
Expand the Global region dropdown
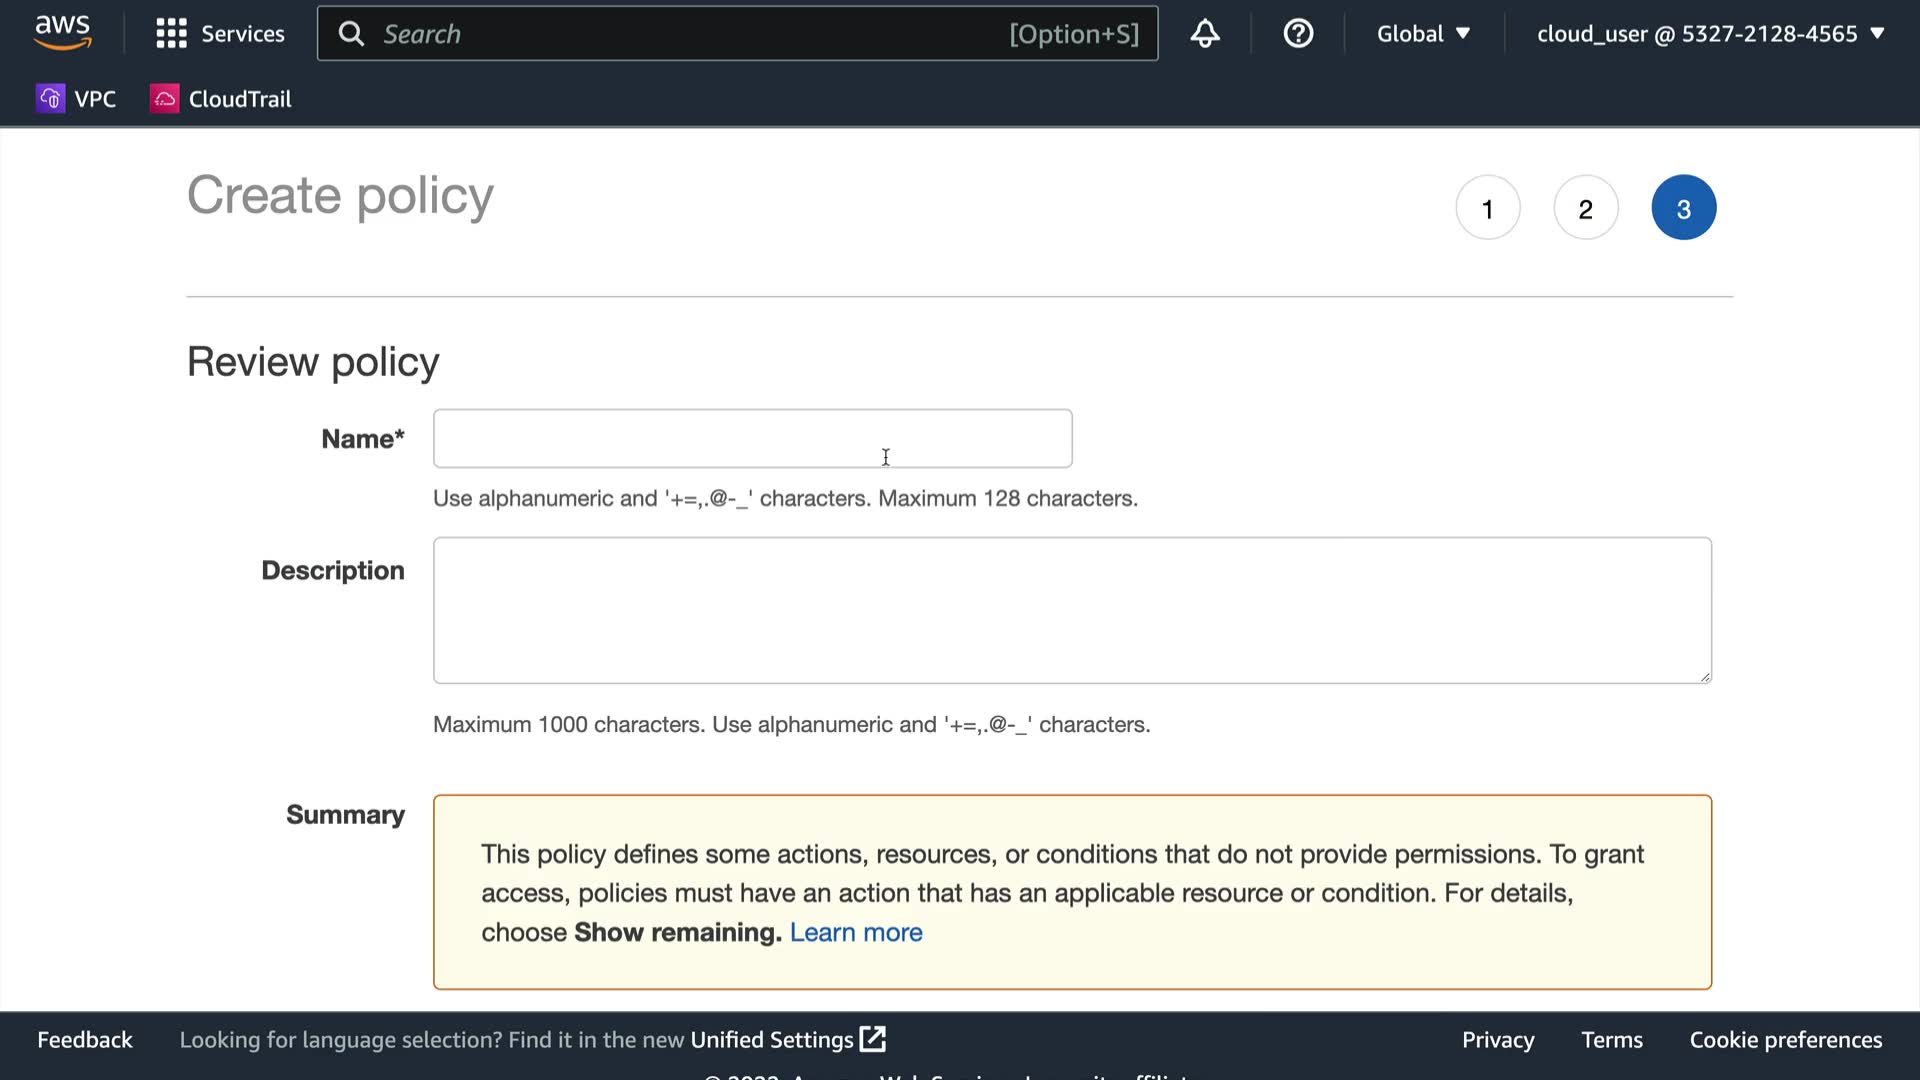pyautogui.click(x=1423, y=34)
